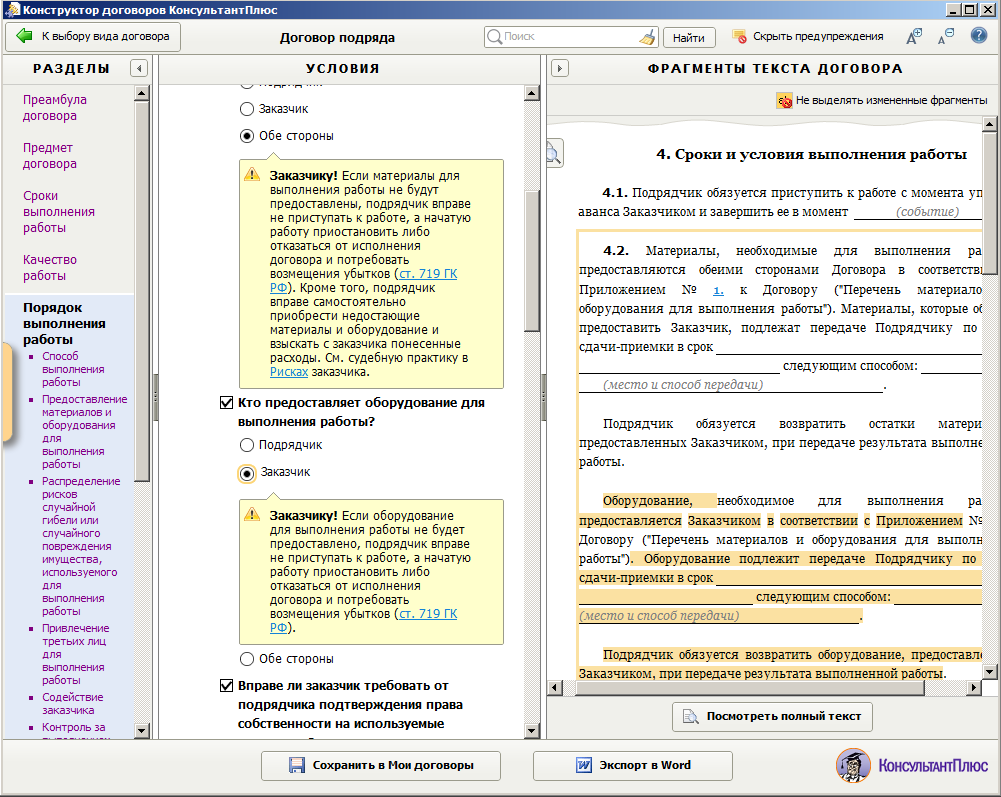Click the Word export icon
The image size is (1001, 797).
point(583,765)
